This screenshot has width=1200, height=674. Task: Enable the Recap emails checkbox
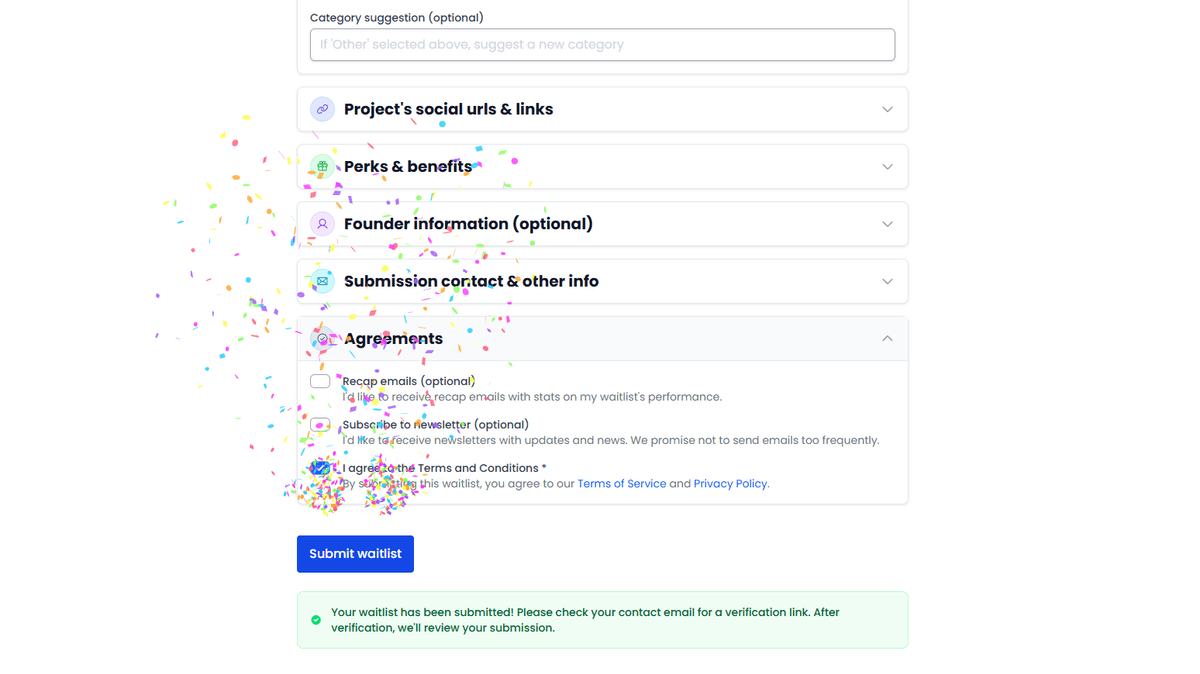pos(320,381)
